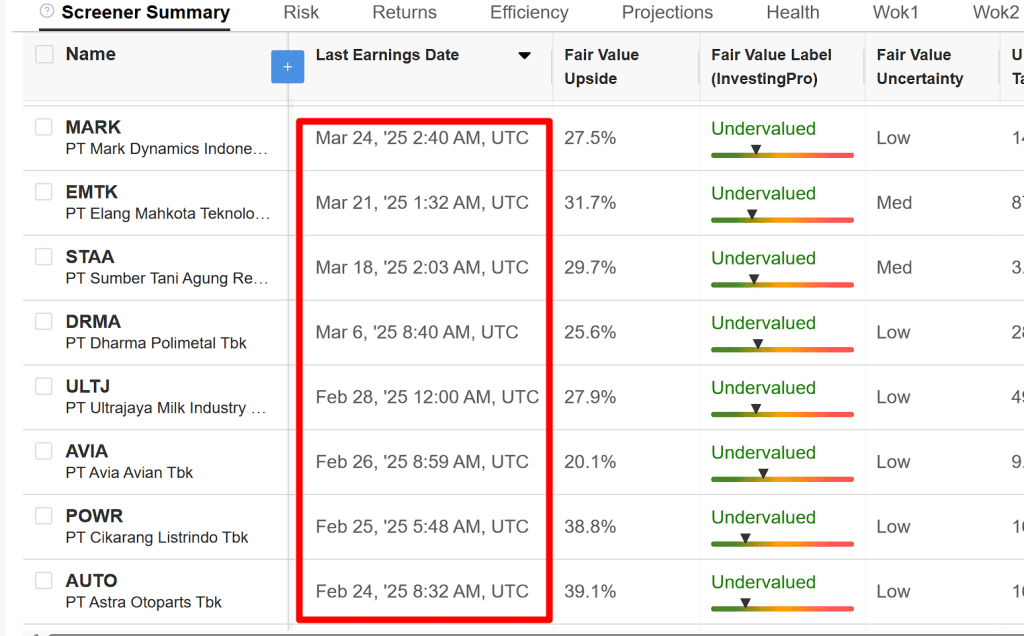Open the Wok1 custom tab
The image size is (1024, 636).
[895, 13]
